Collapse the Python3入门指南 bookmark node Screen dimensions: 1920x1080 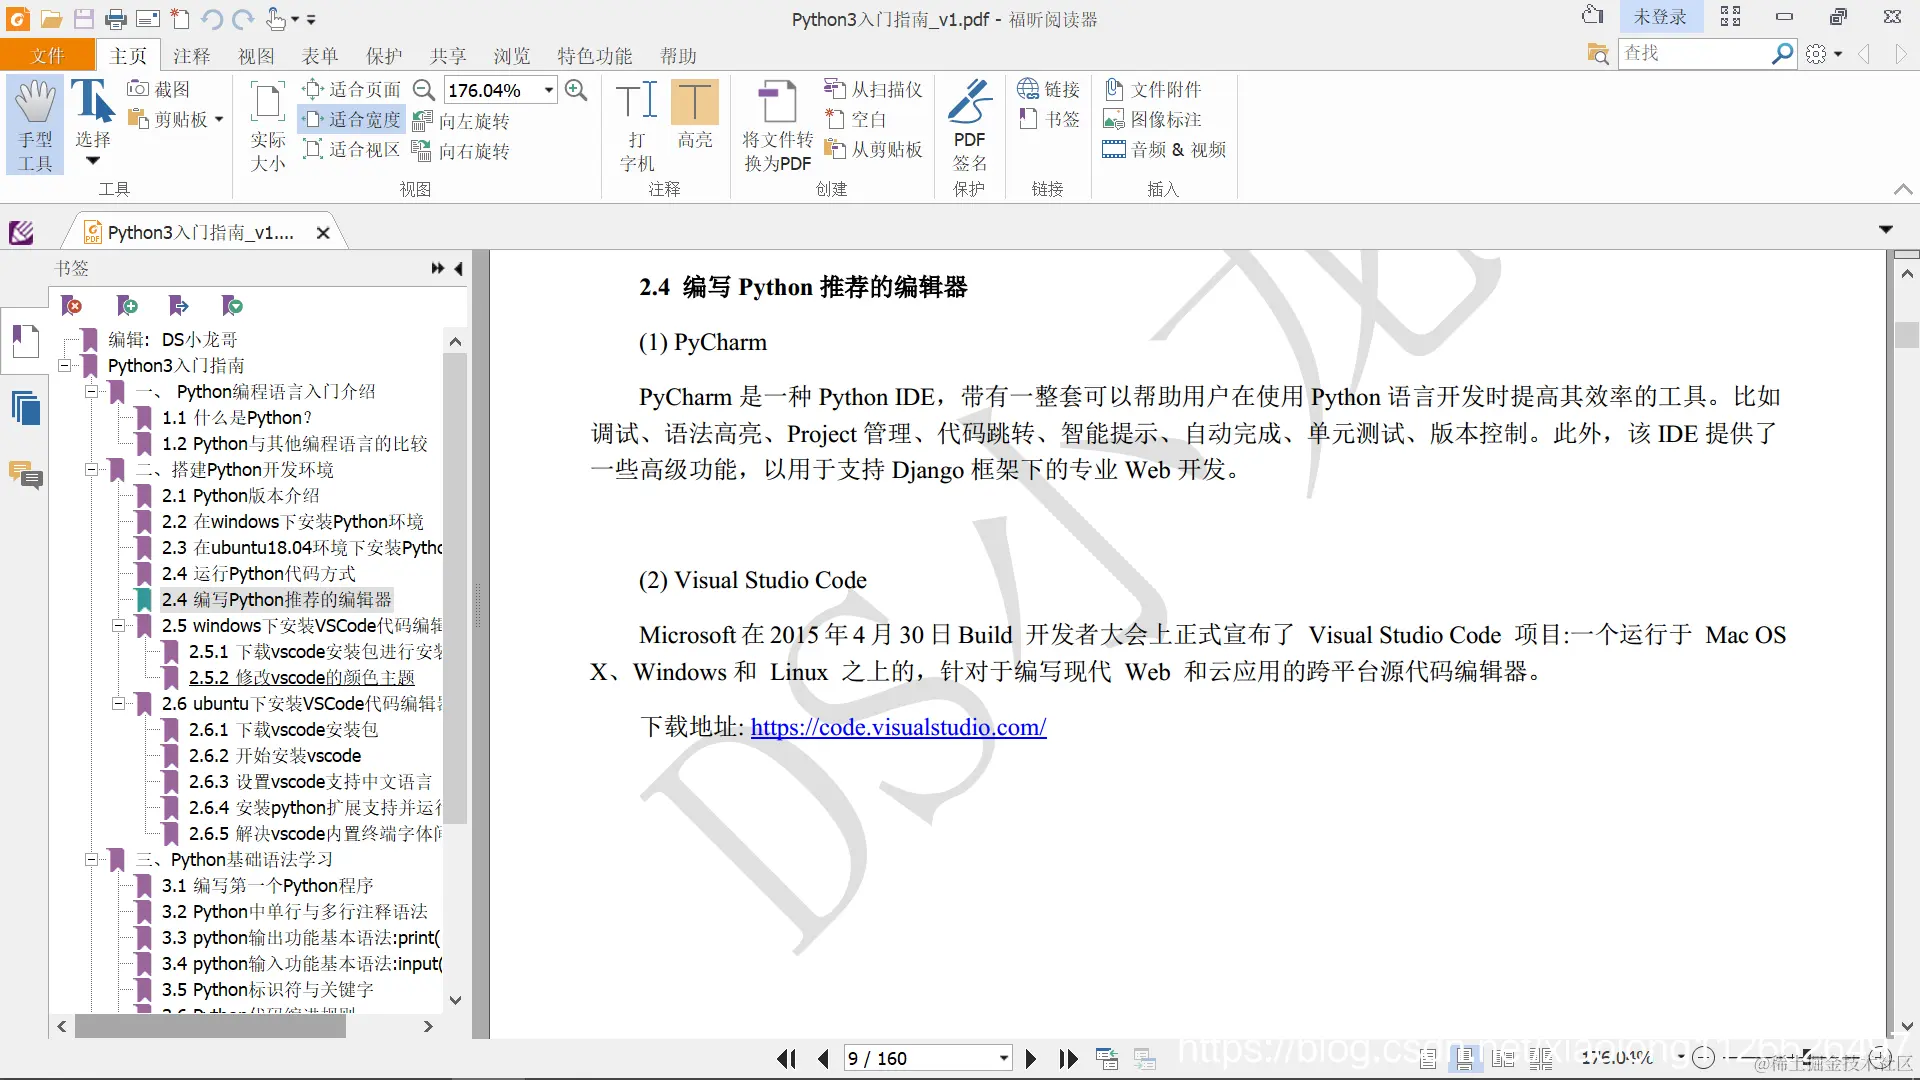coord(64,366)
